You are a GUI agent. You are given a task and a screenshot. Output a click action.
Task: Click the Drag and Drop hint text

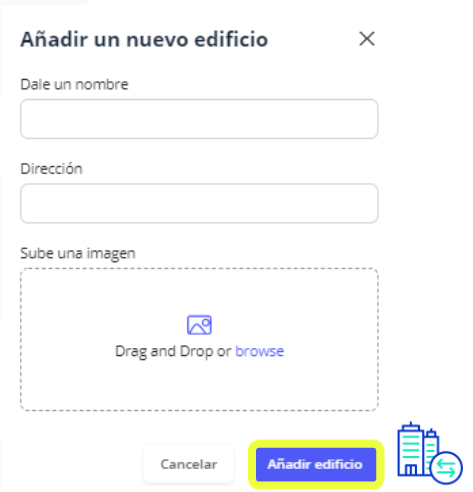(x=173, y=351)
